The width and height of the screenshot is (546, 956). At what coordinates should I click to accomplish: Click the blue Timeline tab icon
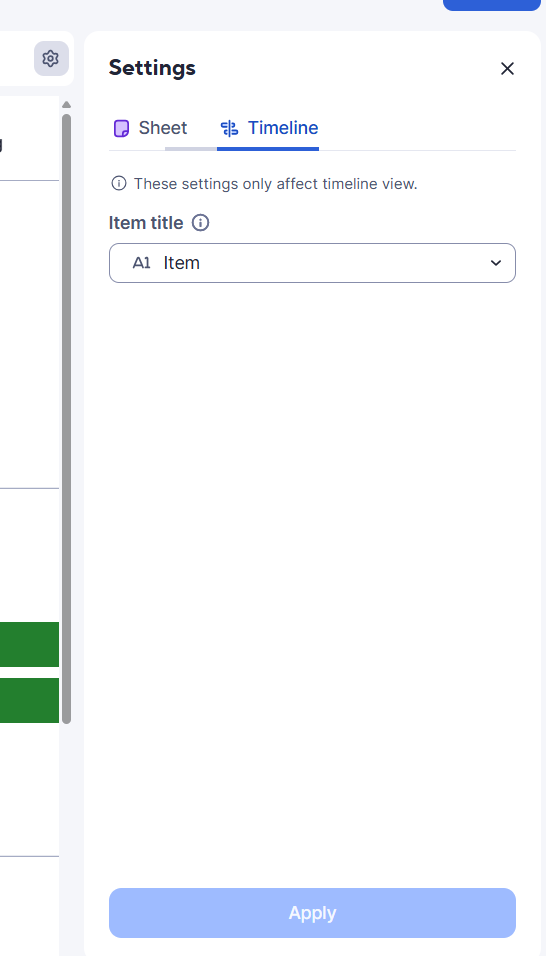pos(229,128)
